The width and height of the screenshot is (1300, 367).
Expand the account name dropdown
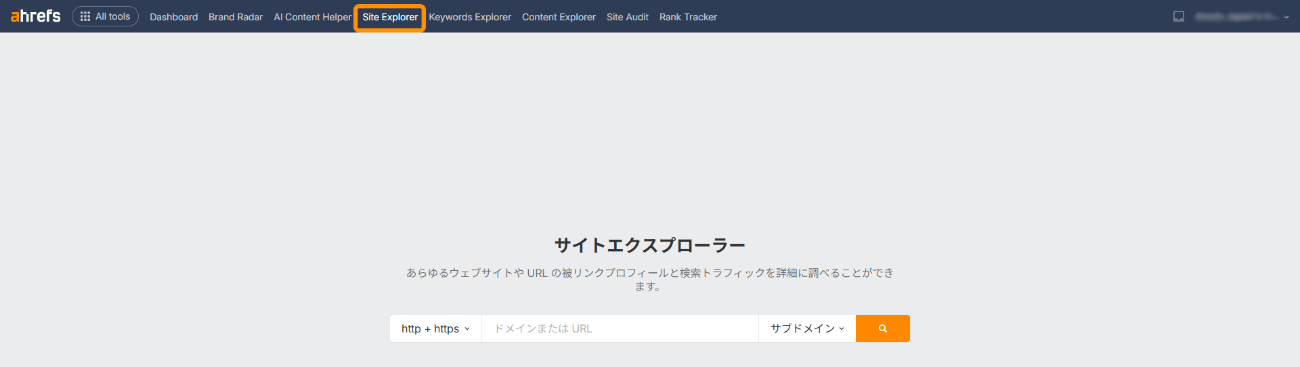point(1243,17)
